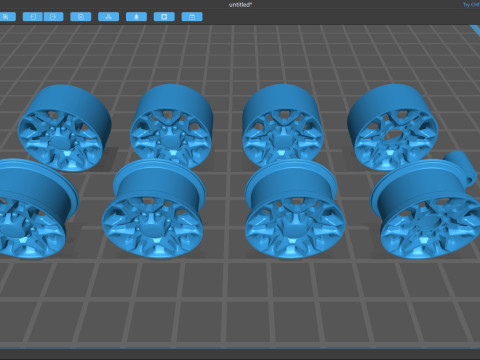
Task: Click the last toolbar button with box icon
Action: (192, 17)
